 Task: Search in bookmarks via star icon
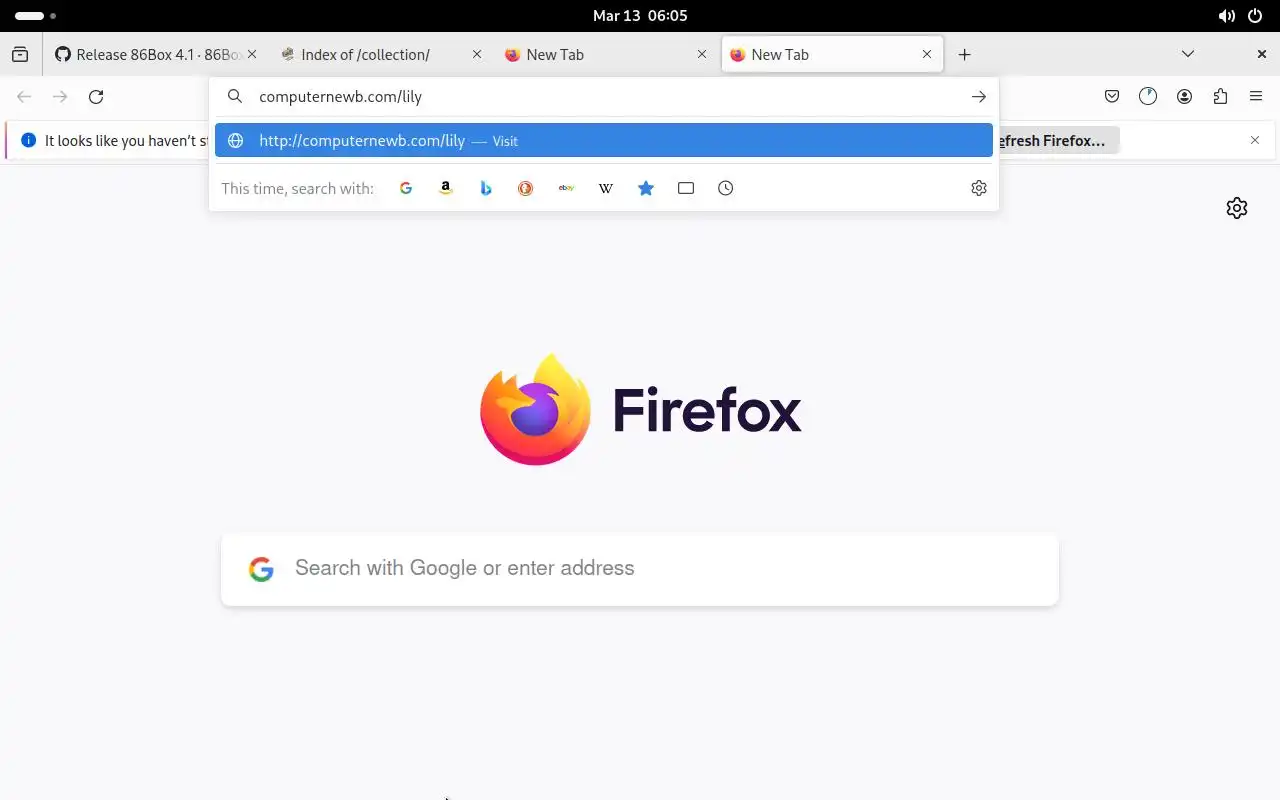click(646, 188)
